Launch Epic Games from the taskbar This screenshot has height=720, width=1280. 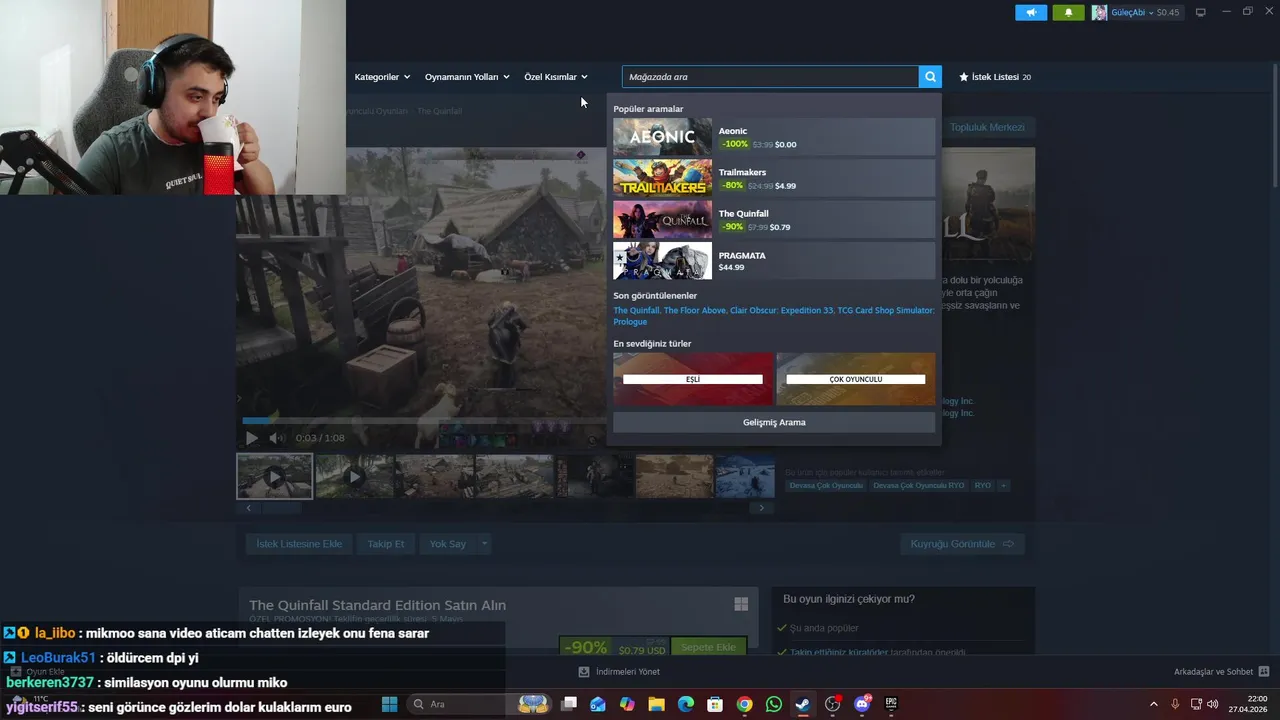click(x=891, y=704)
